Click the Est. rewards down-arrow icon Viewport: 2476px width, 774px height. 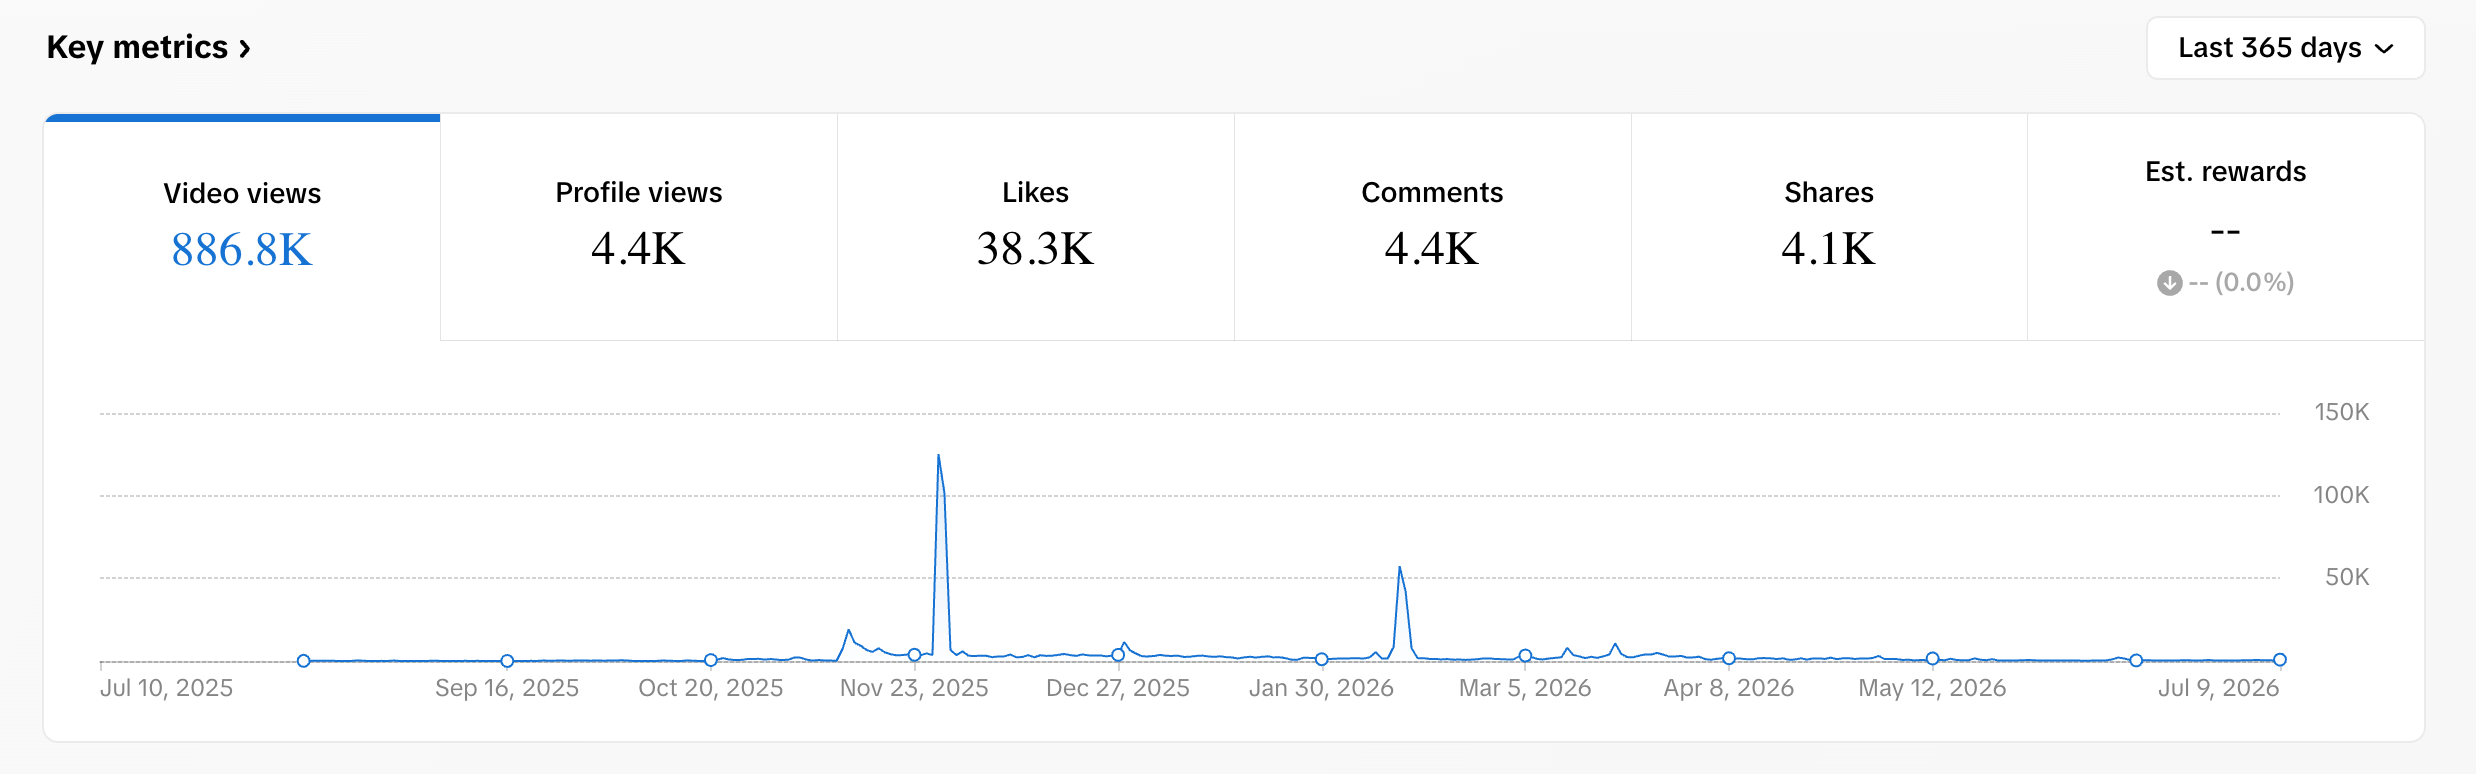tap(2169, 283)
